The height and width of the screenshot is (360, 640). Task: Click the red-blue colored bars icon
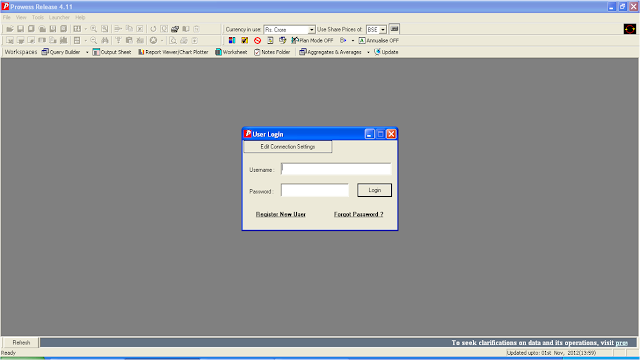[232, 40]
